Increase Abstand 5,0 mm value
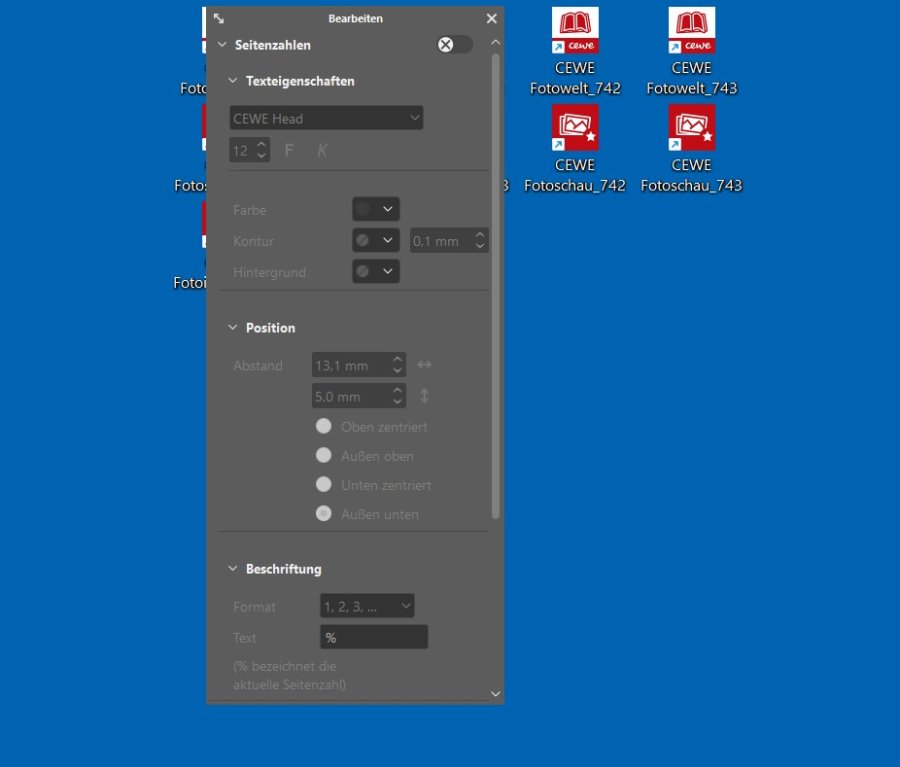Viewport: 900px width, 767px height. pos(397,390)
